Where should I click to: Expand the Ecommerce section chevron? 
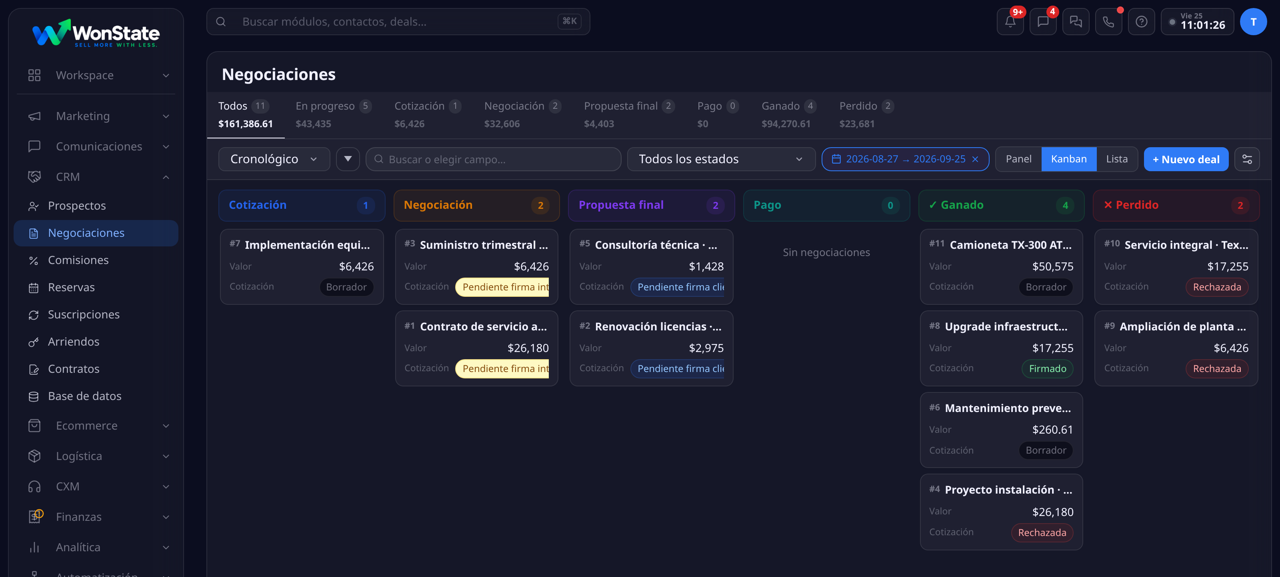[166, 426]
